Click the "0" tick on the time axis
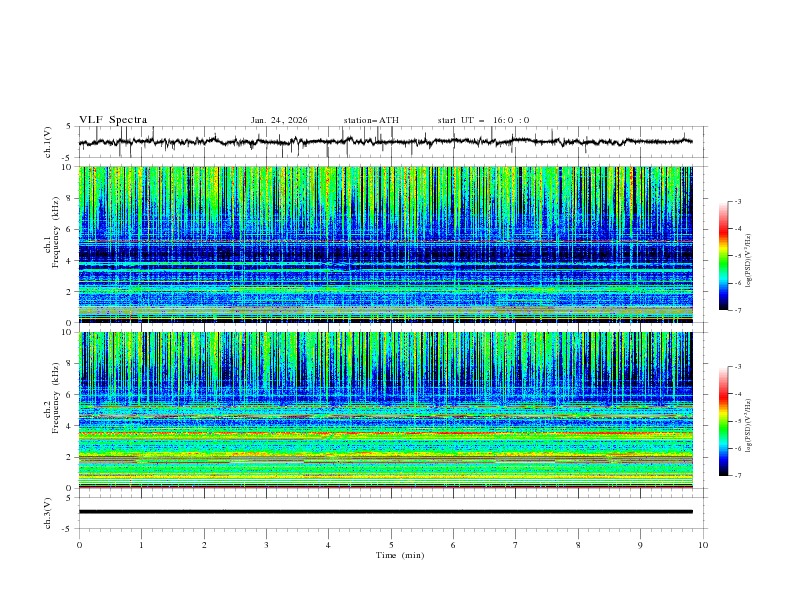This screenshot has width=792, height=612. (79, 545)
